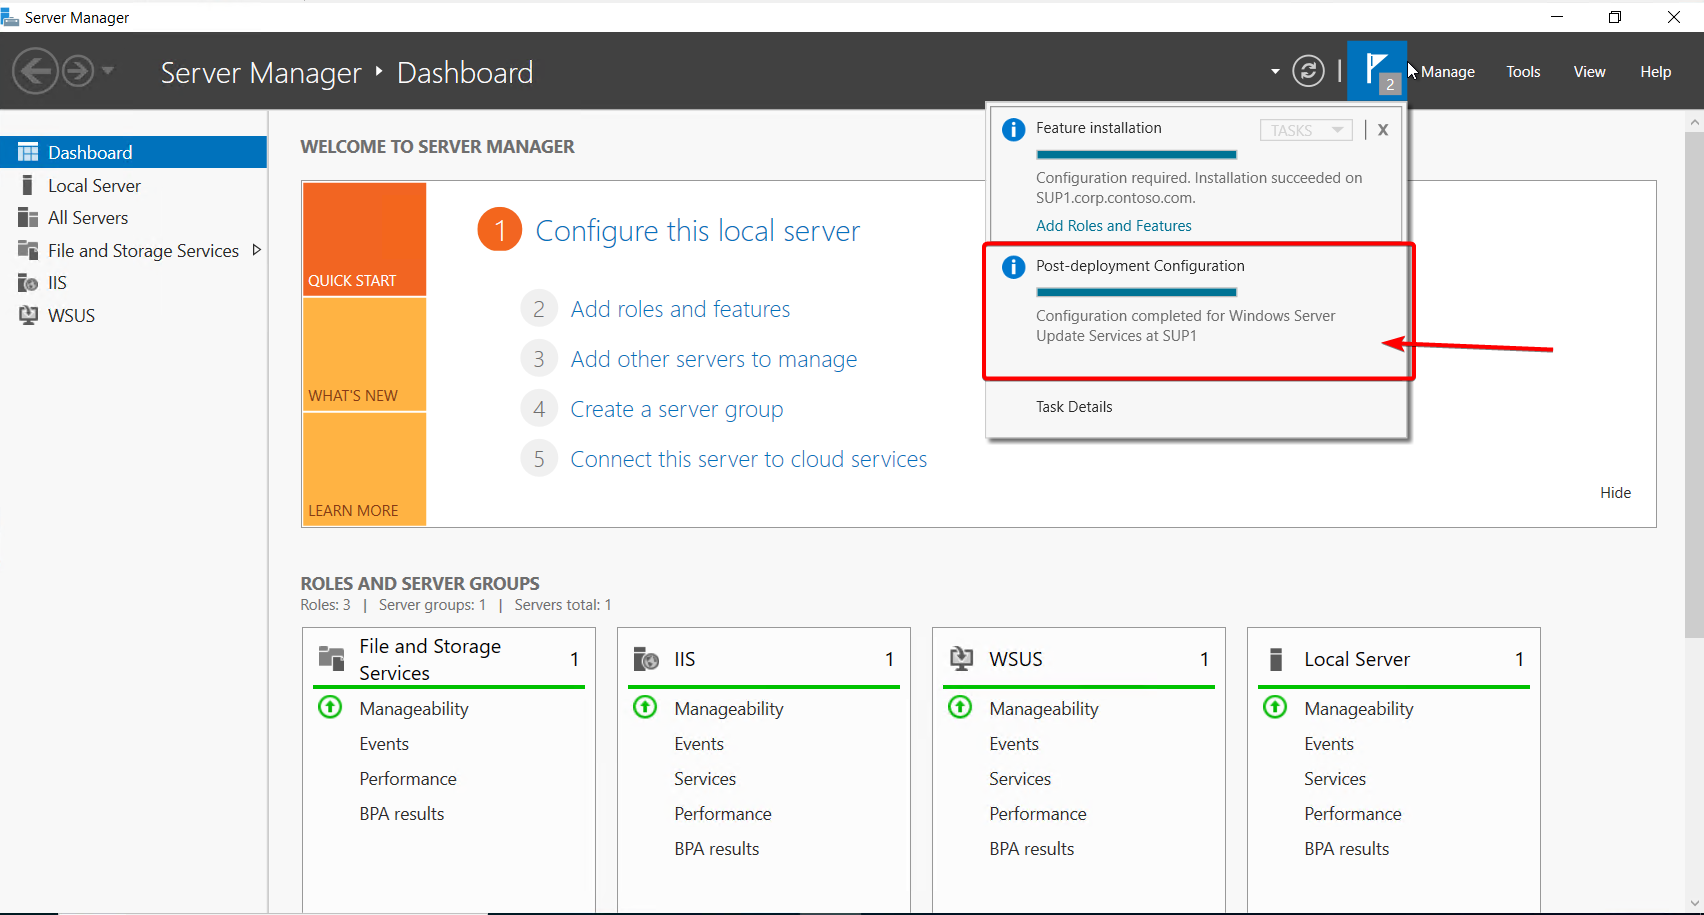The width and height of the screenshot is (1704, 915).
Task: Open the What's New tile
Action: coord(364,354)
